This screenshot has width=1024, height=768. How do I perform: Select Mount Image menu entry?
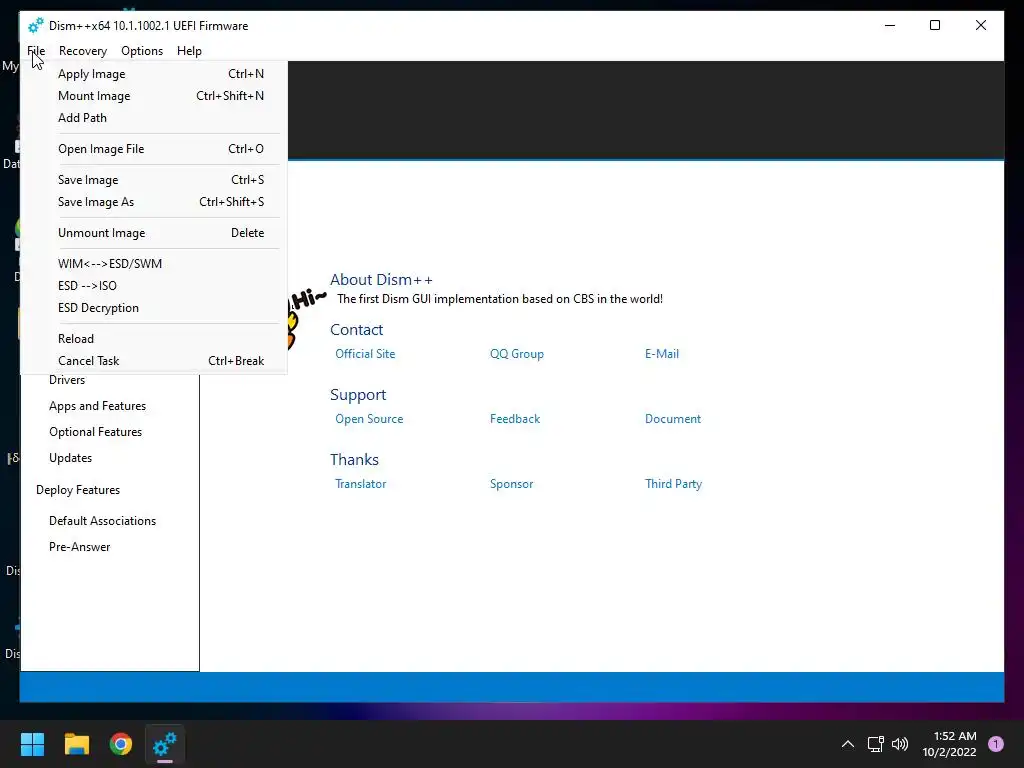(154, 96)
